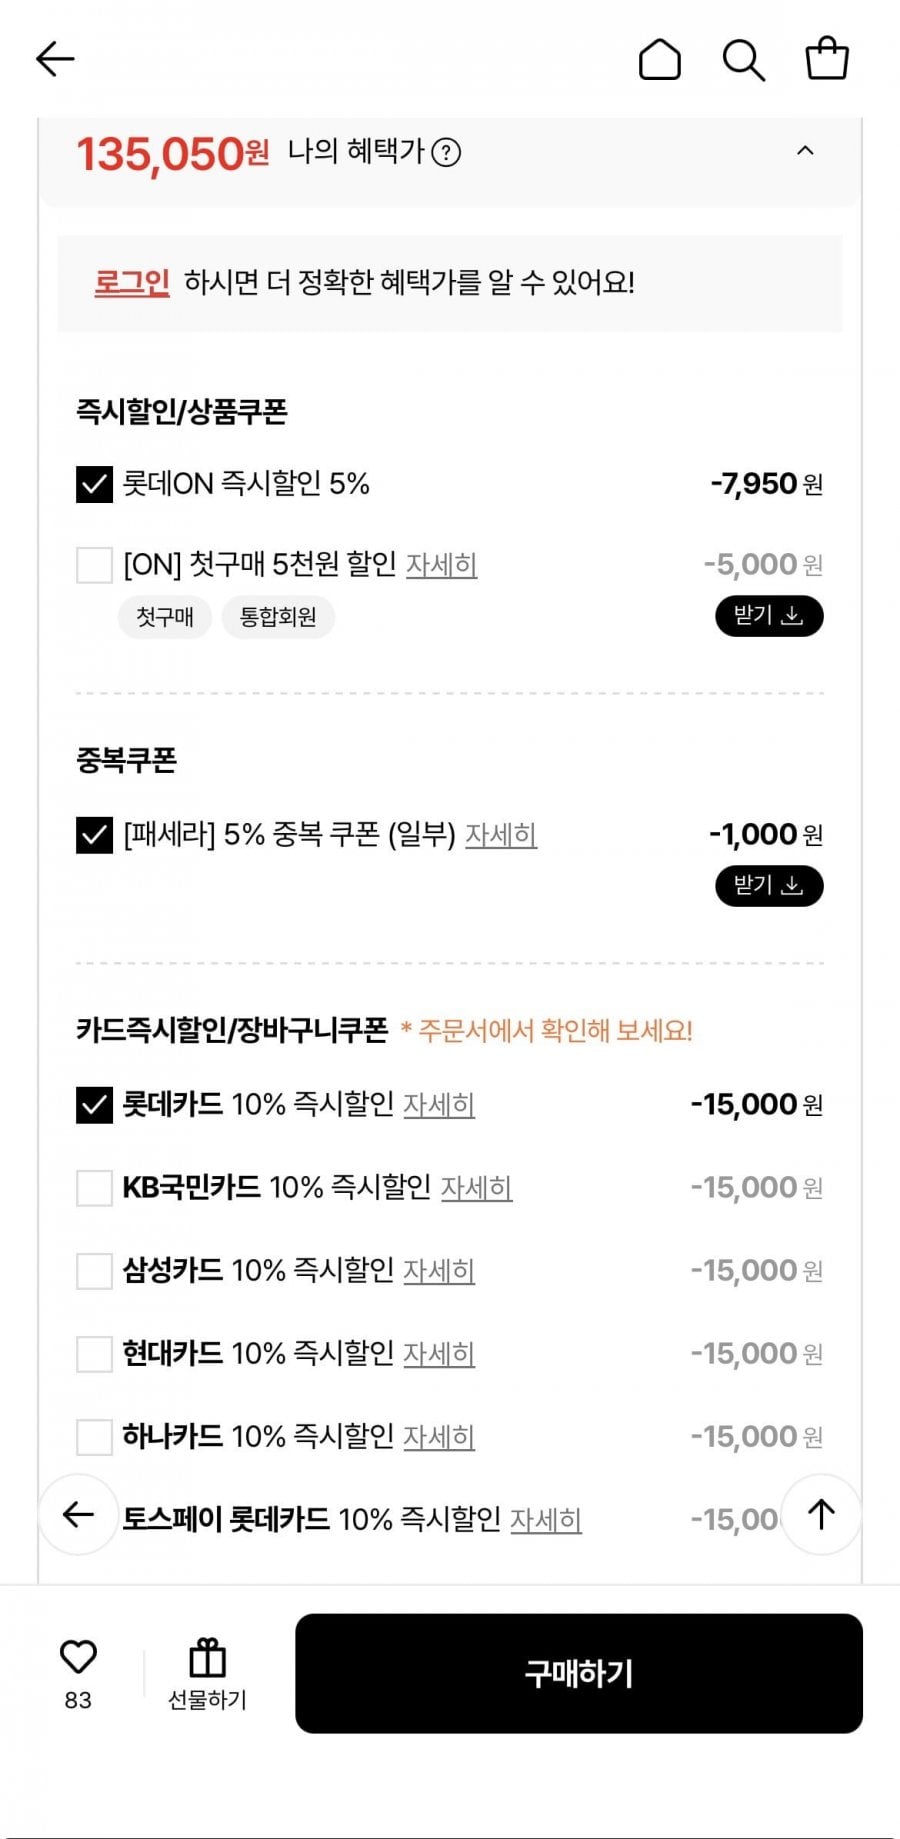Download the 첫구매 coupon with 받기

768,616
